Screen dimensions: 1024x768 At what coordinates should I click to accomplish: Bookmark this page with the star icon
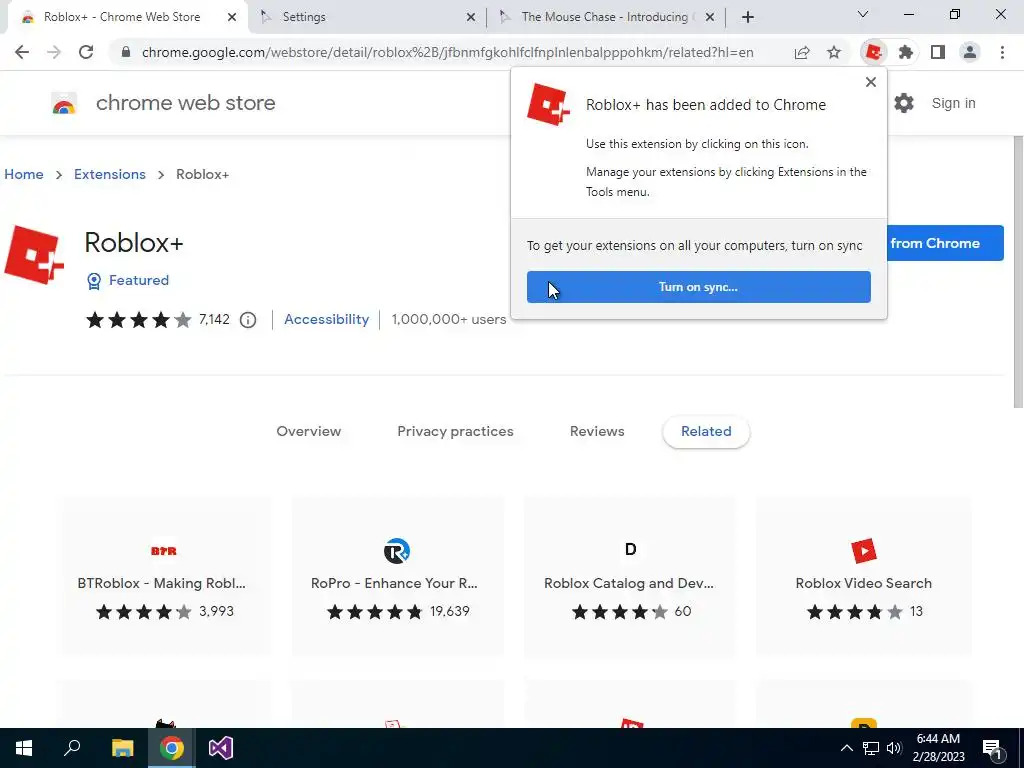click(834, 52)
